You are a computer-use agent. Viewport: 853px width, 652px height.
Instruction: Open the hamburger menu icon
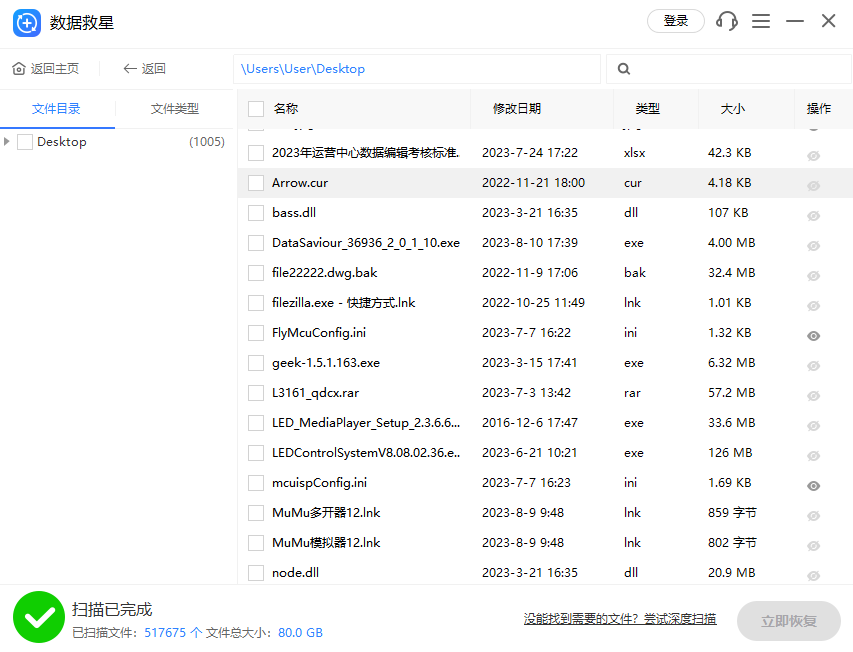(760, 20)
